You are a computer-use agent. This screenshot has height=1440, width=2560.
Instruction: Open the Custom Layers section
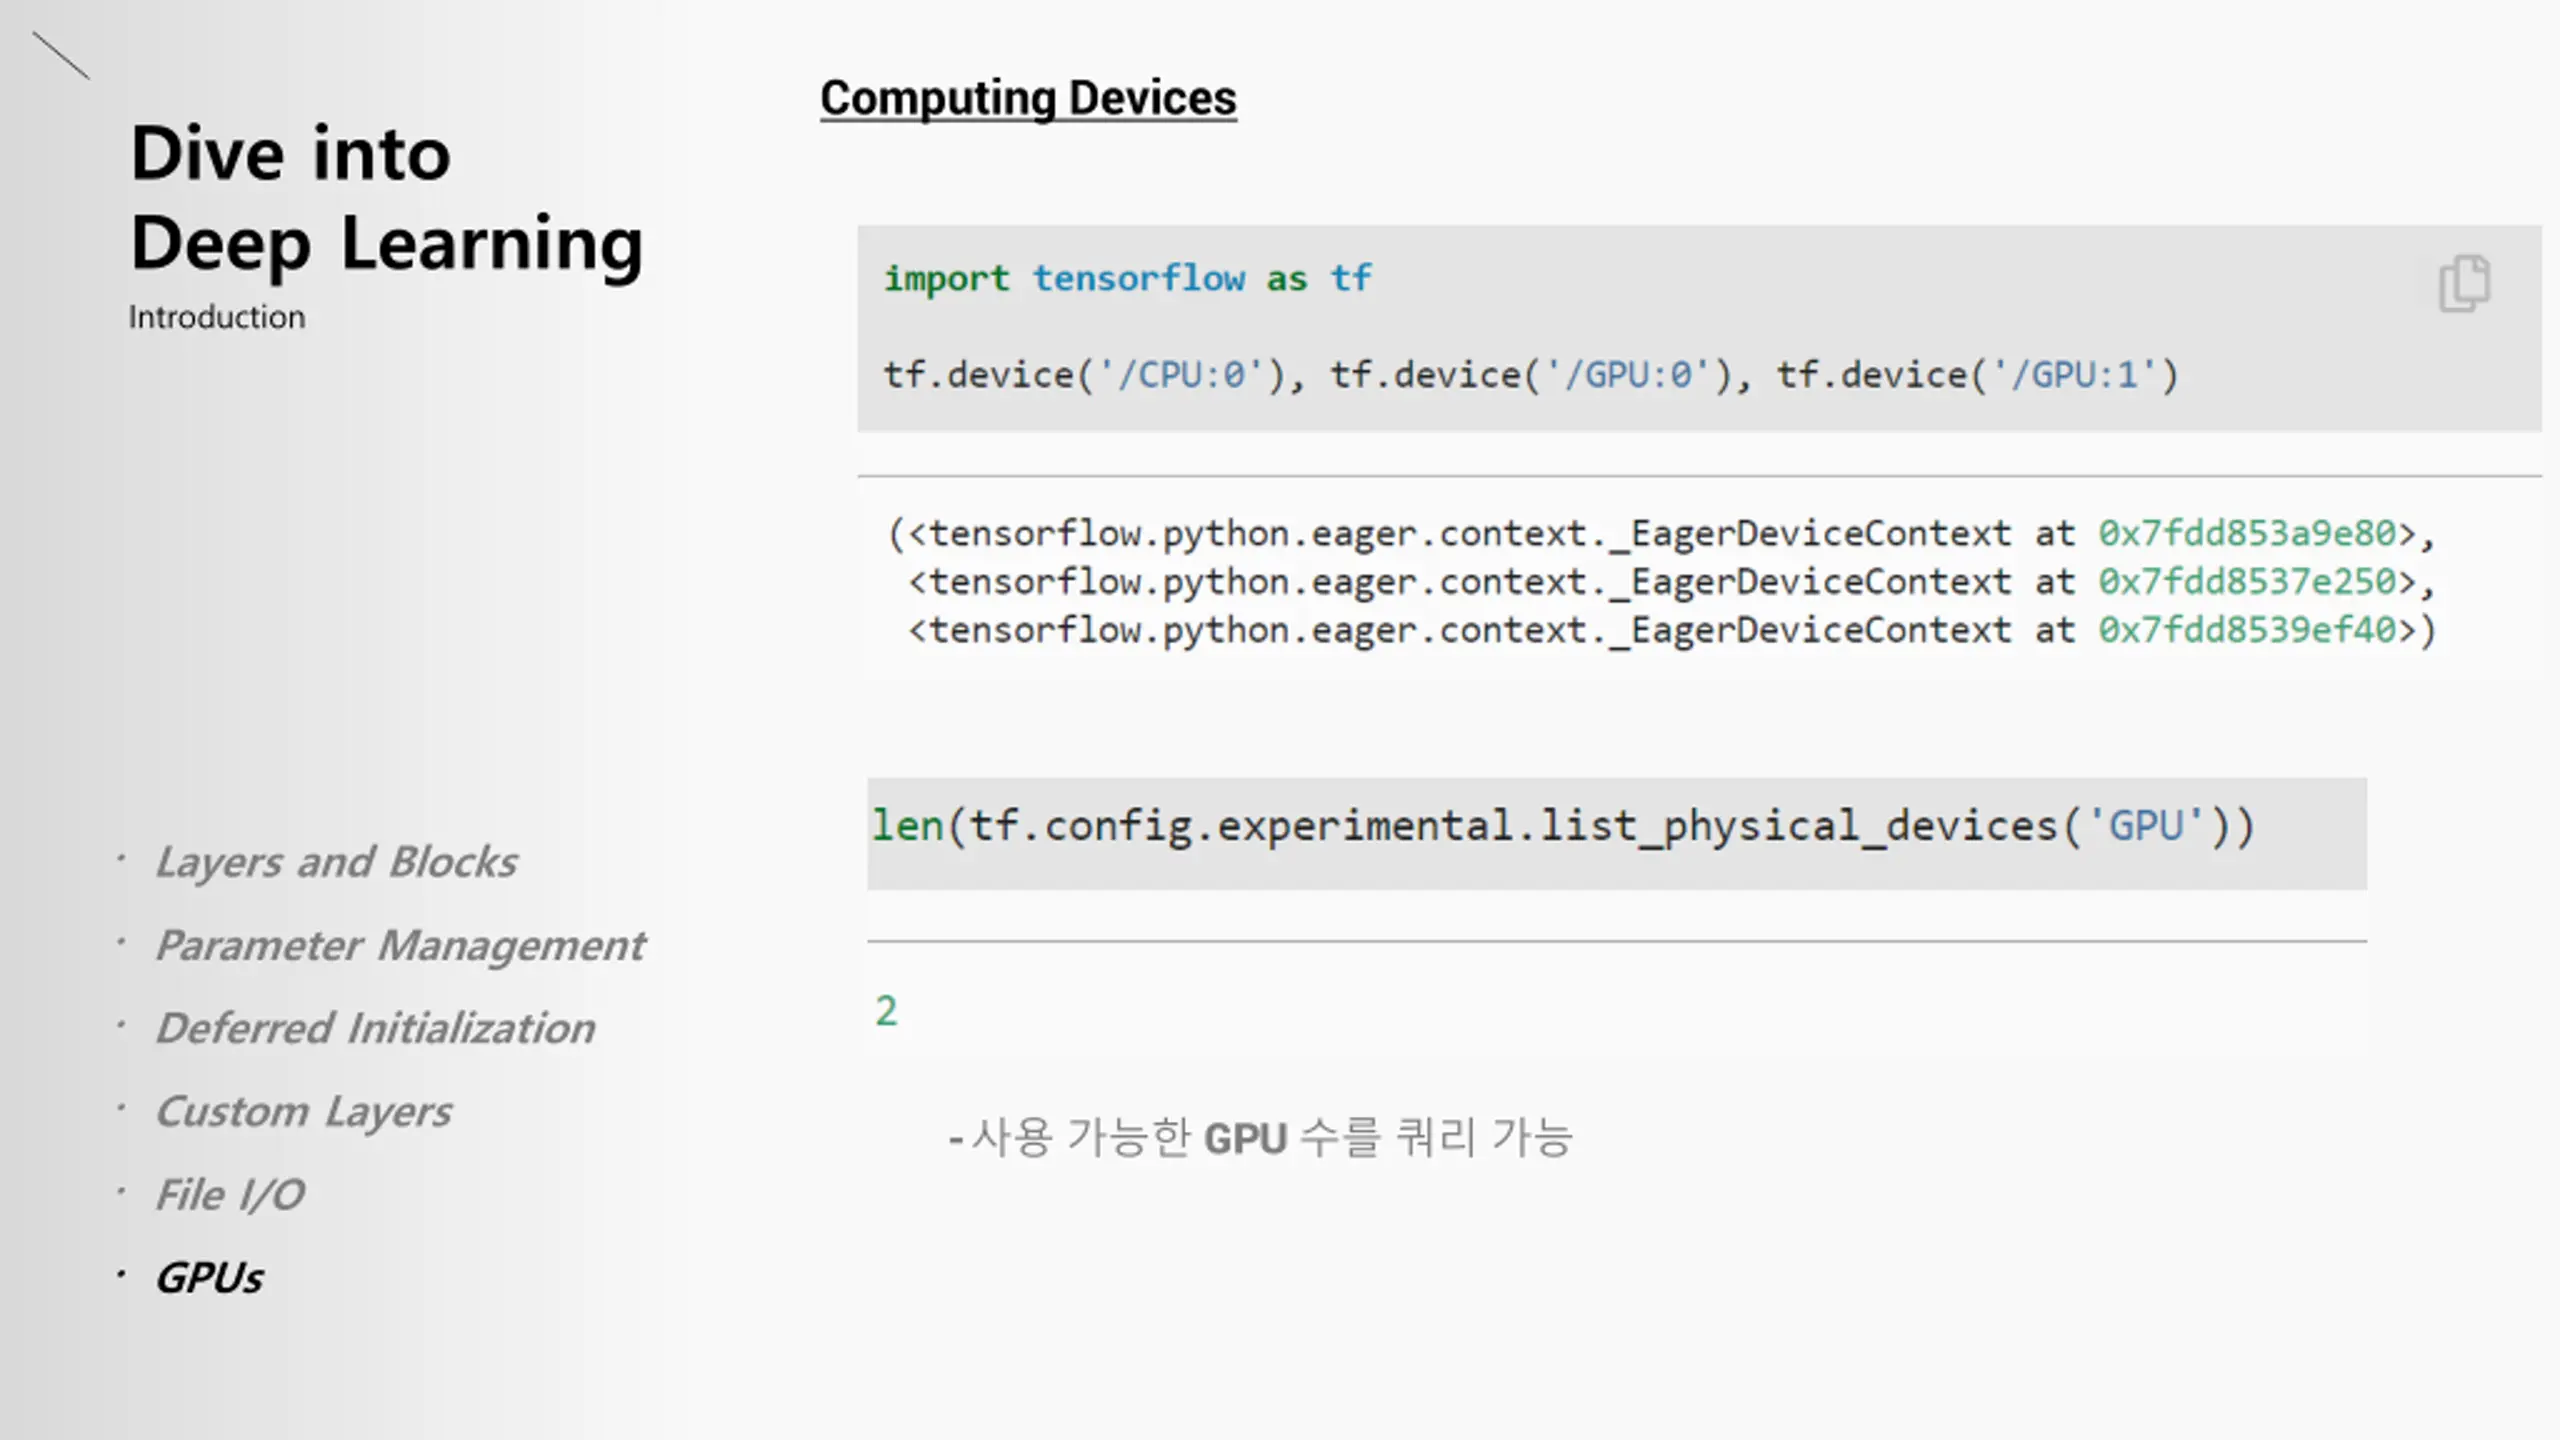coord(303,1111)
